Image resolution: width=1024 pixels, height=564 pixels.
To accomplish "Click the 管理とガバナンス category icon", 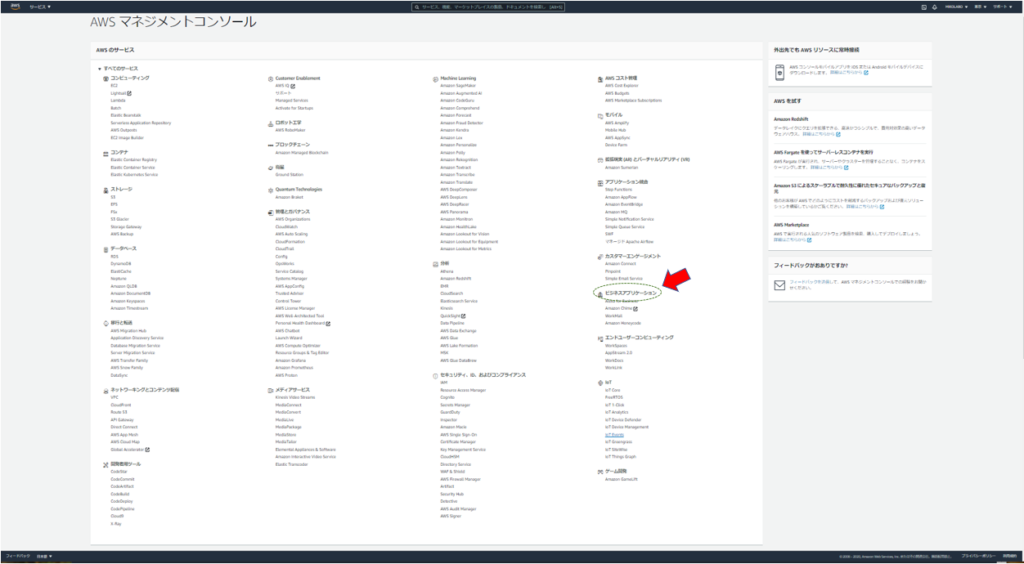I will click(270, 212).
